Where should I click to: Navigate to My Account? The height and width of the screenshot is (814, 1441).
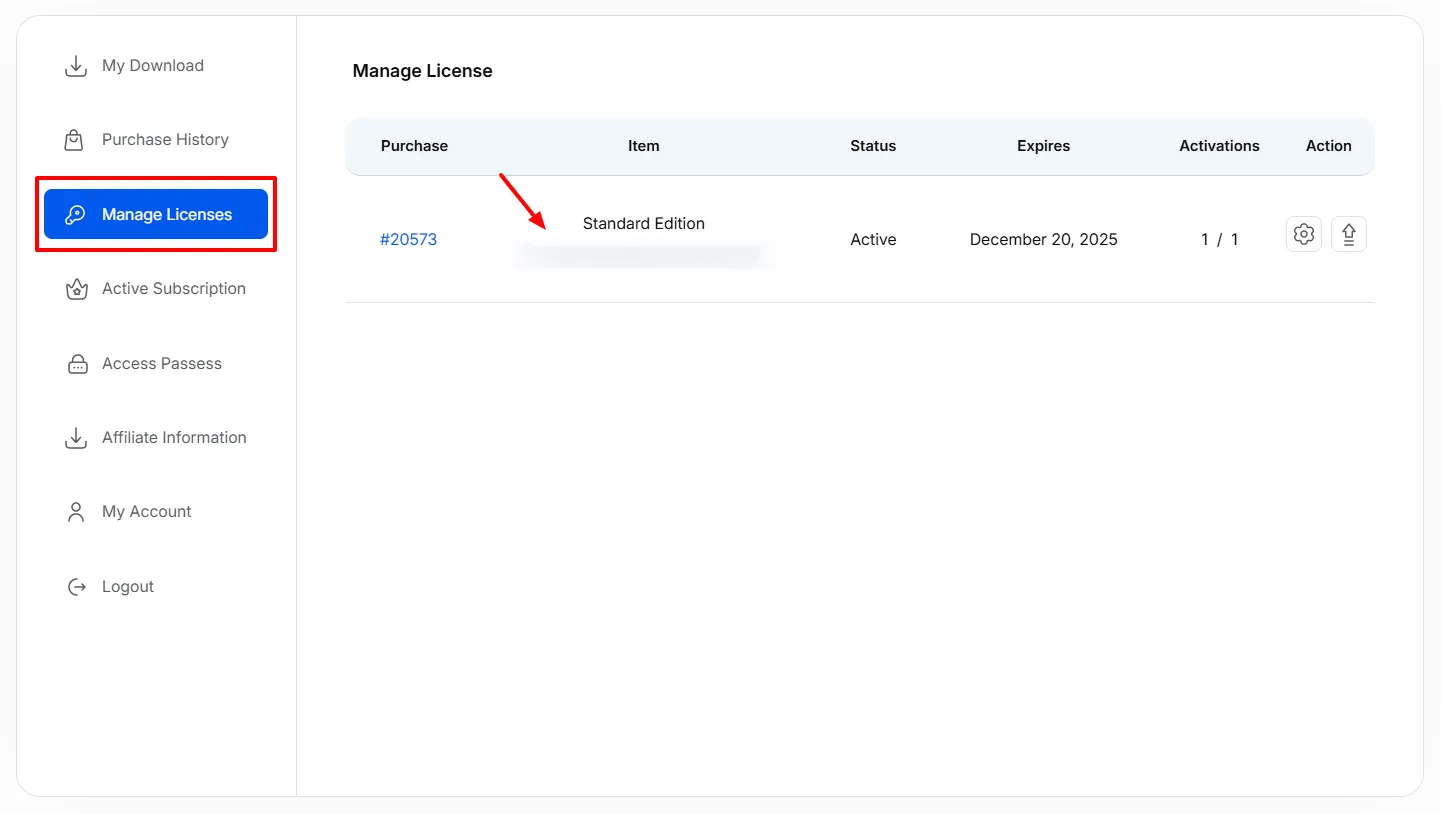click(146, 511)
